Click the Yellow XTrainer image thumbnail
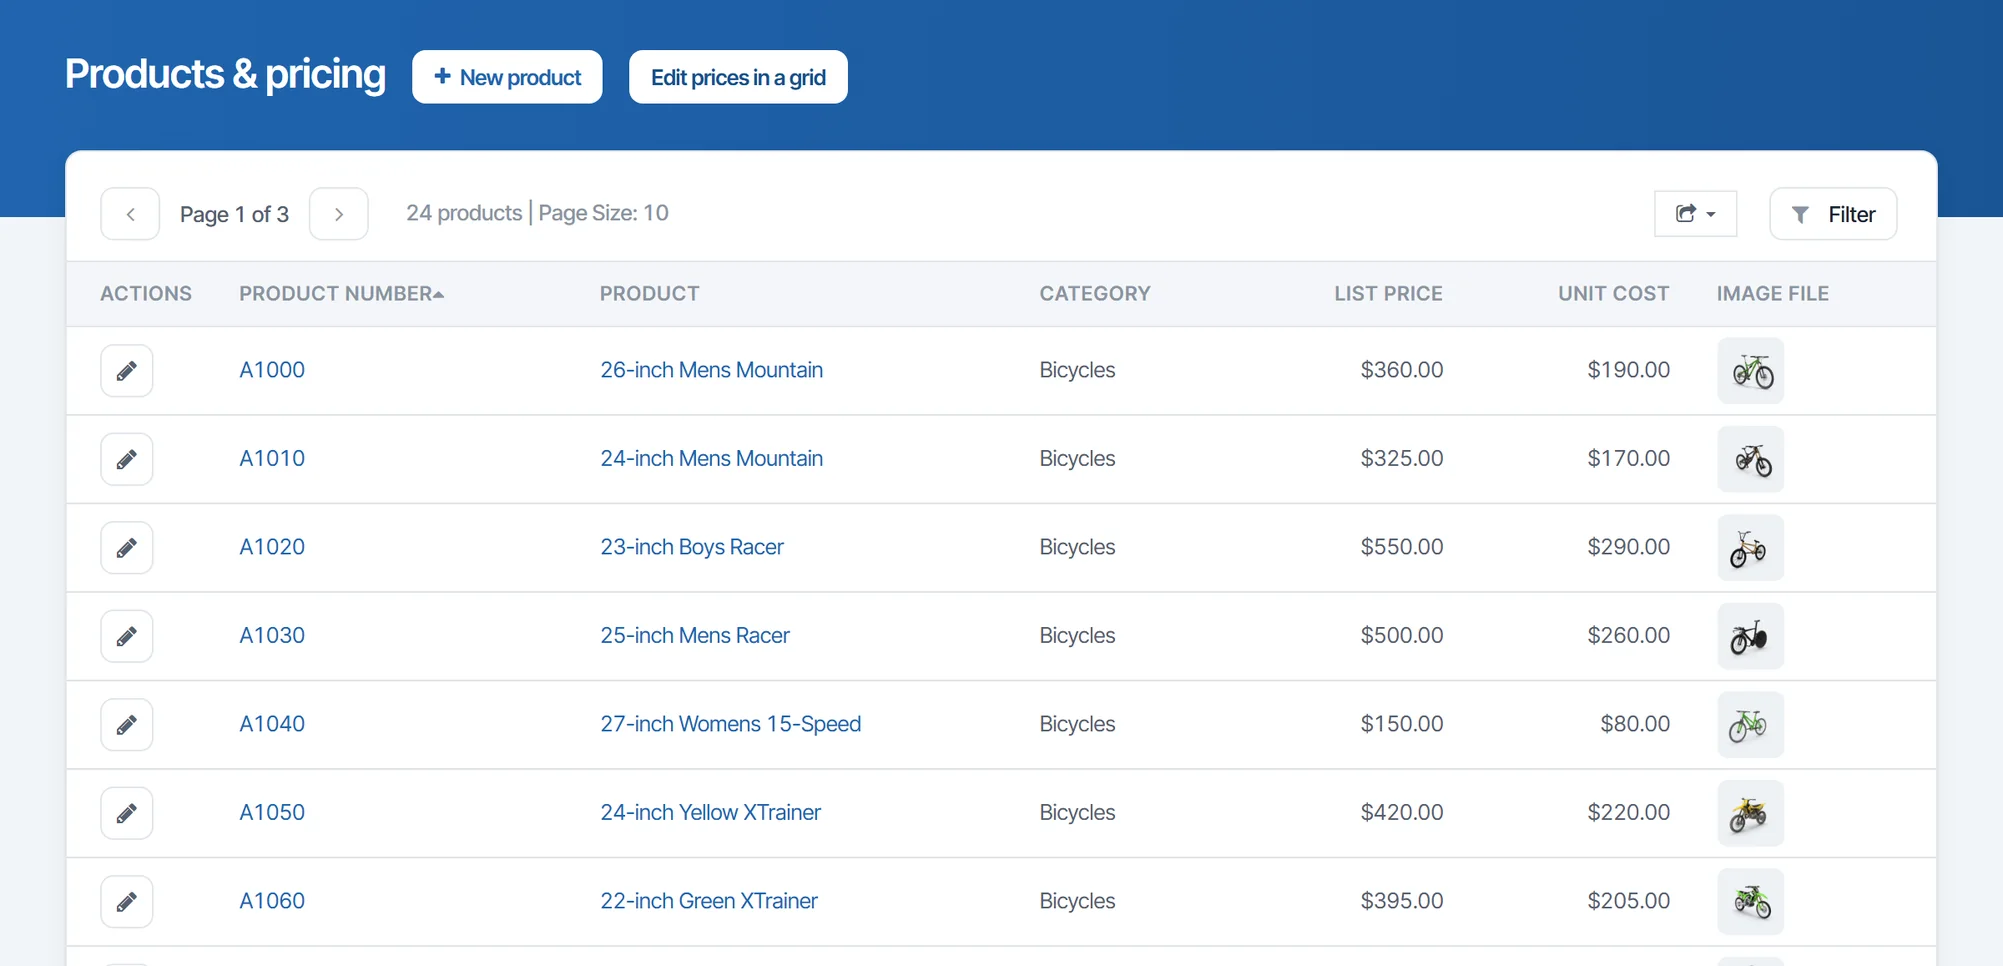The image size is (2003, 966). [x=1751, y=813]
